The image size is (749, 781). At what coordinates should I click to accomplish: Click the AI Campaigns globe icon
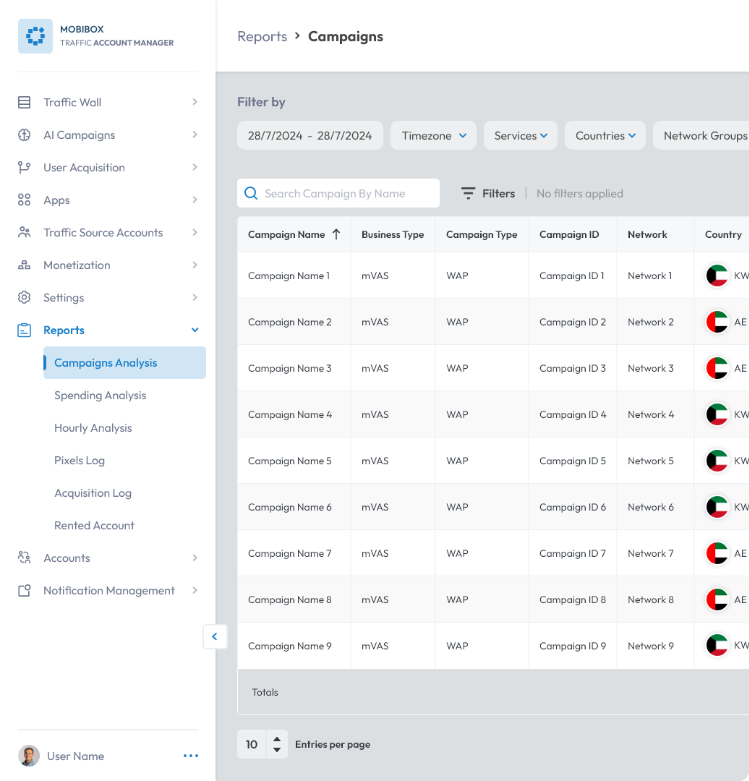click(x=24, y=135)
